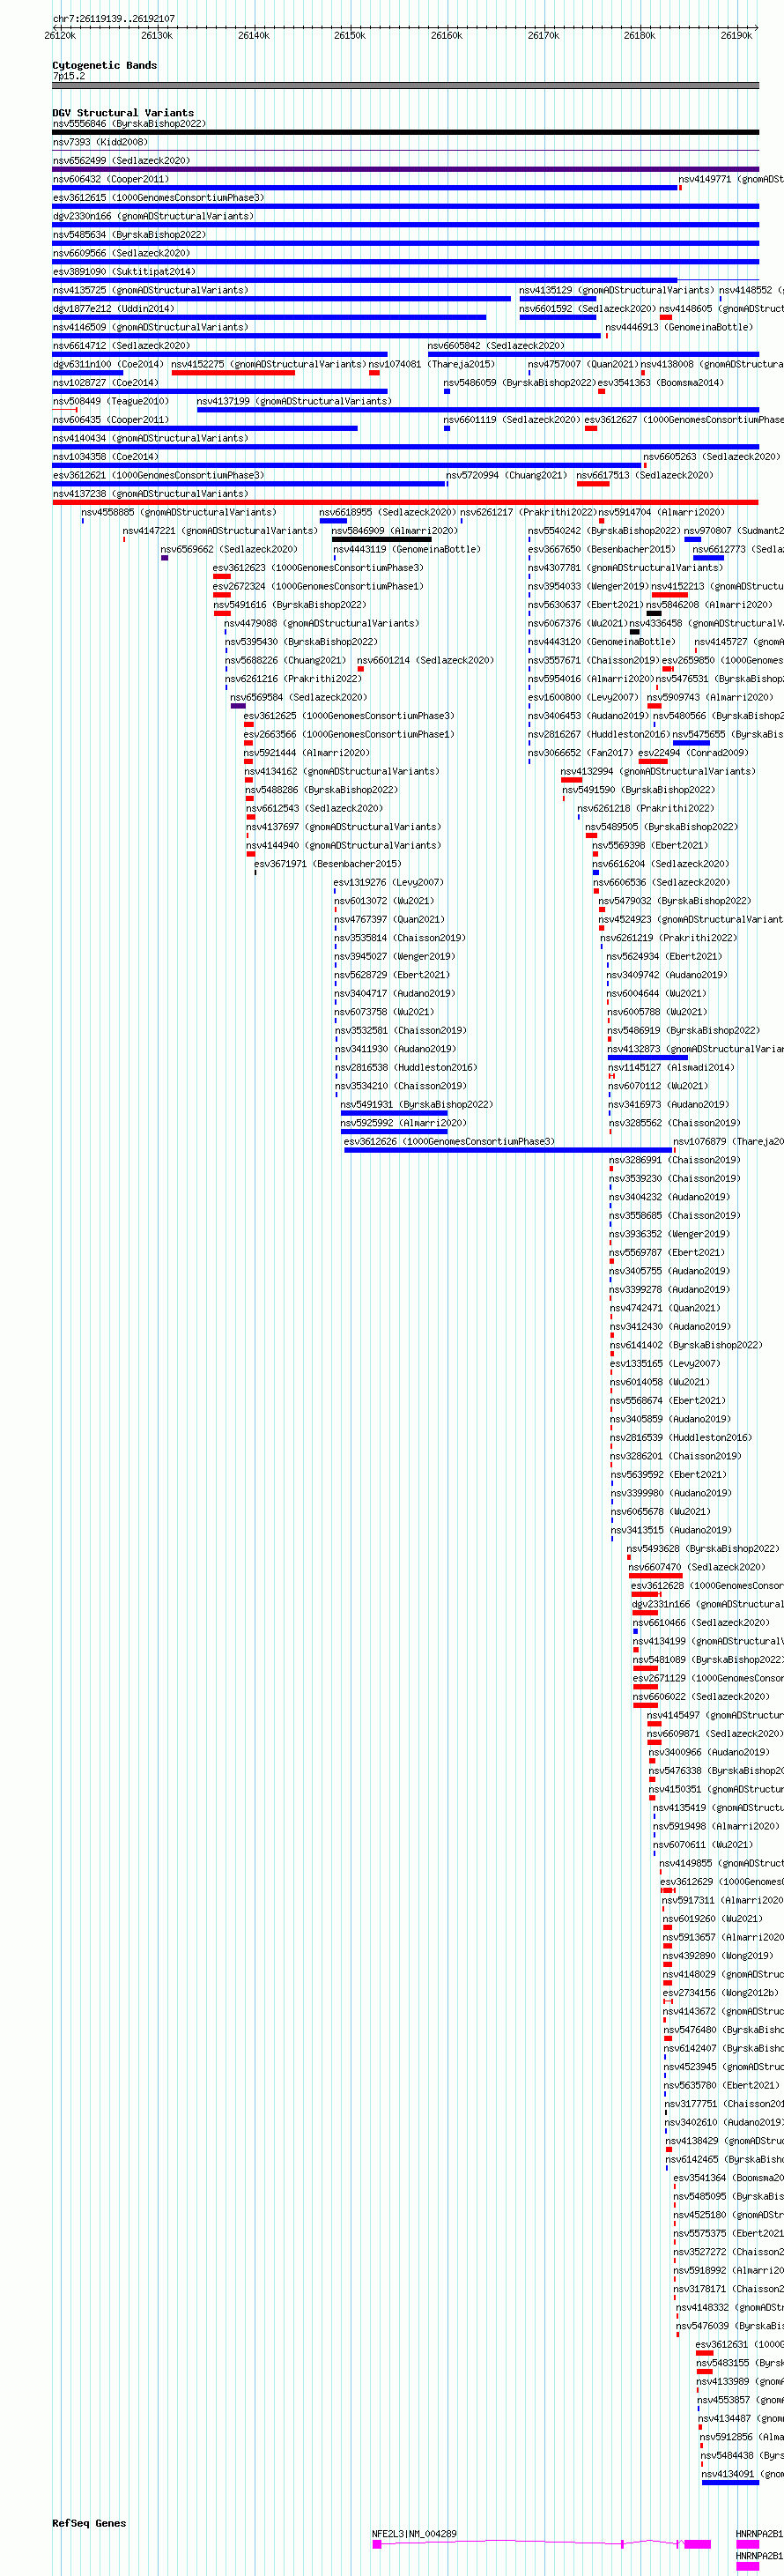Open variant esv1319276 (Levy2007)
This screenshot has width=784, height=2576.
point(388,883)
